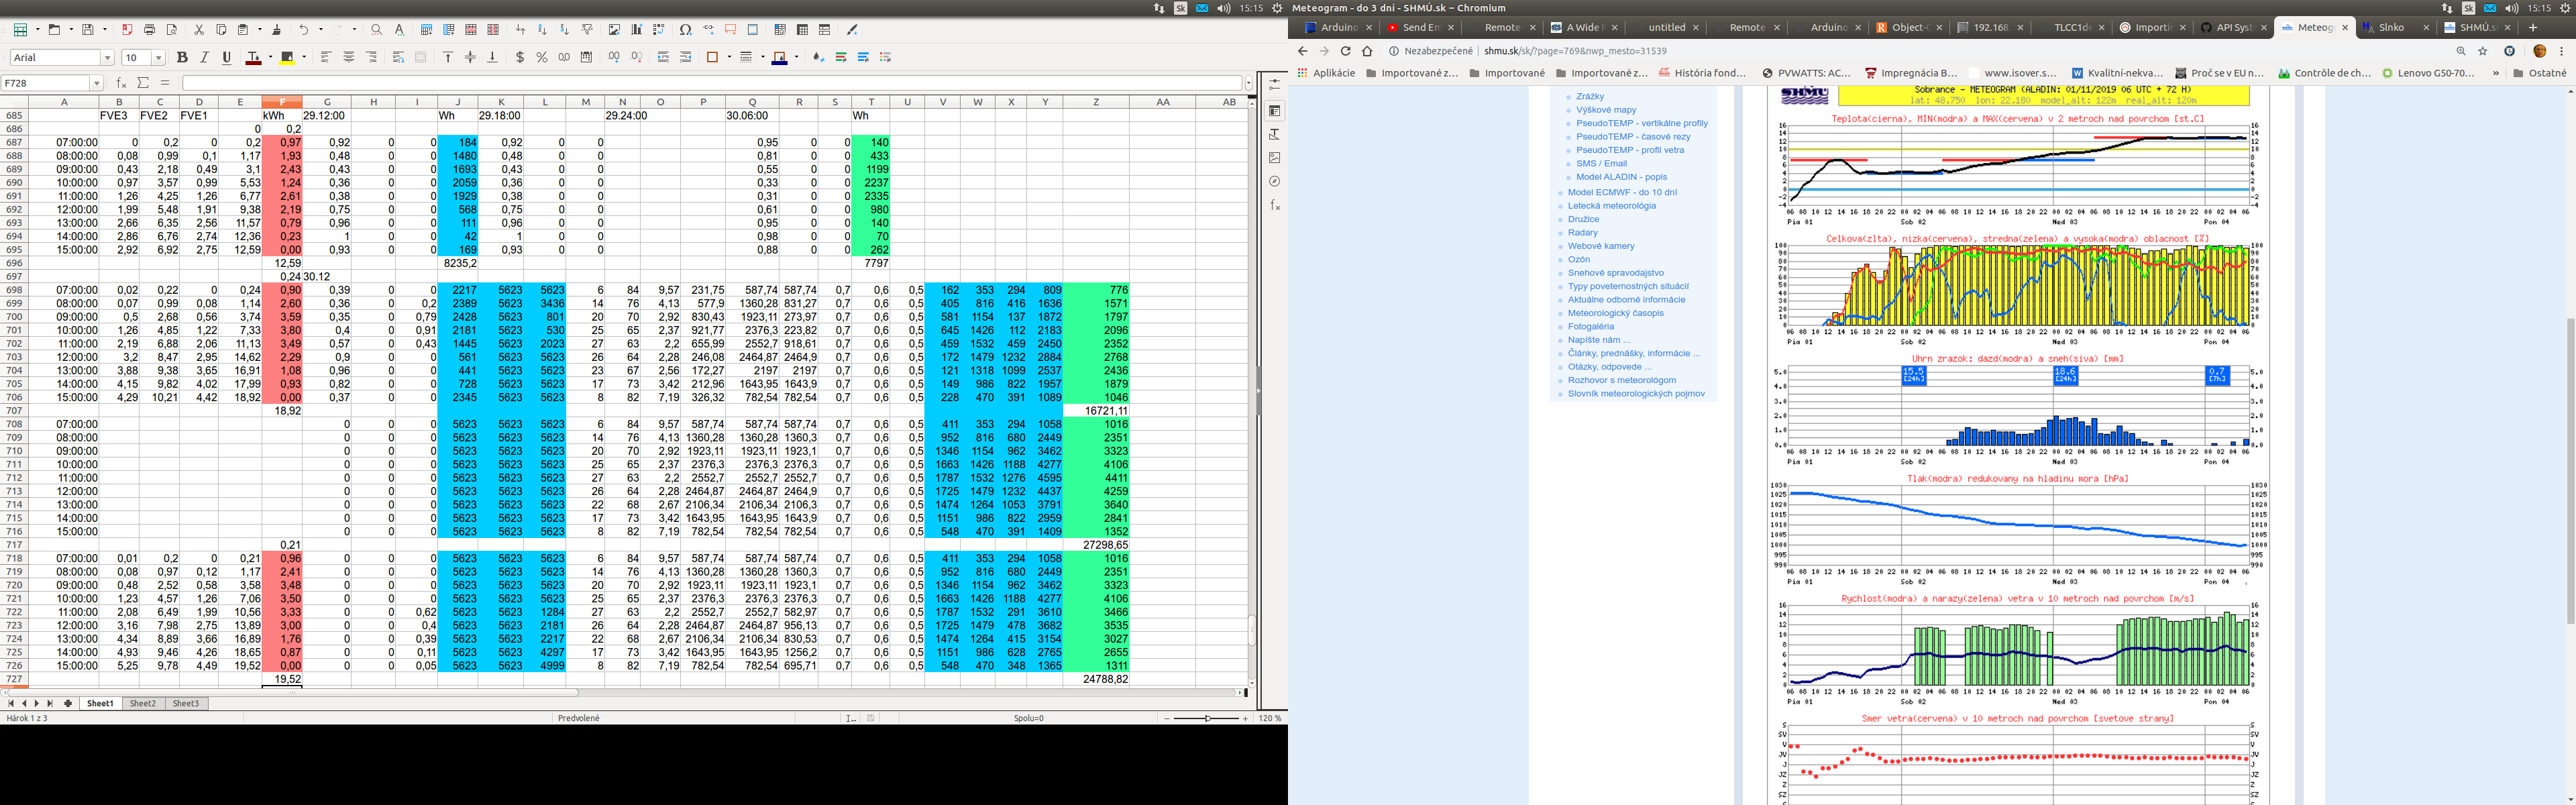Viewport: 2576px width, 805px height.
Task: Toggle underline formatting
Action: (227, 57)
